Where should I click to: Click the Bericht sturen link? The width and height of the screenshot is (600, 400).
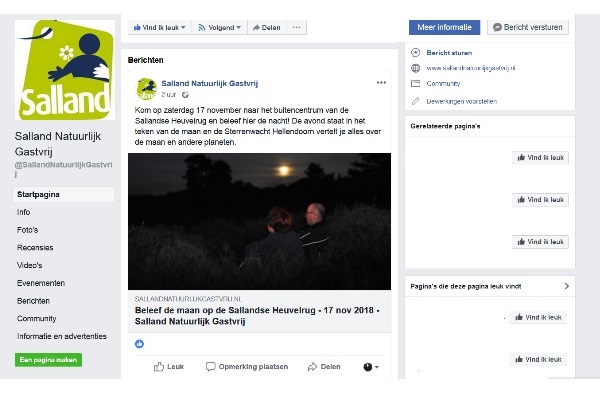(449, 53)
